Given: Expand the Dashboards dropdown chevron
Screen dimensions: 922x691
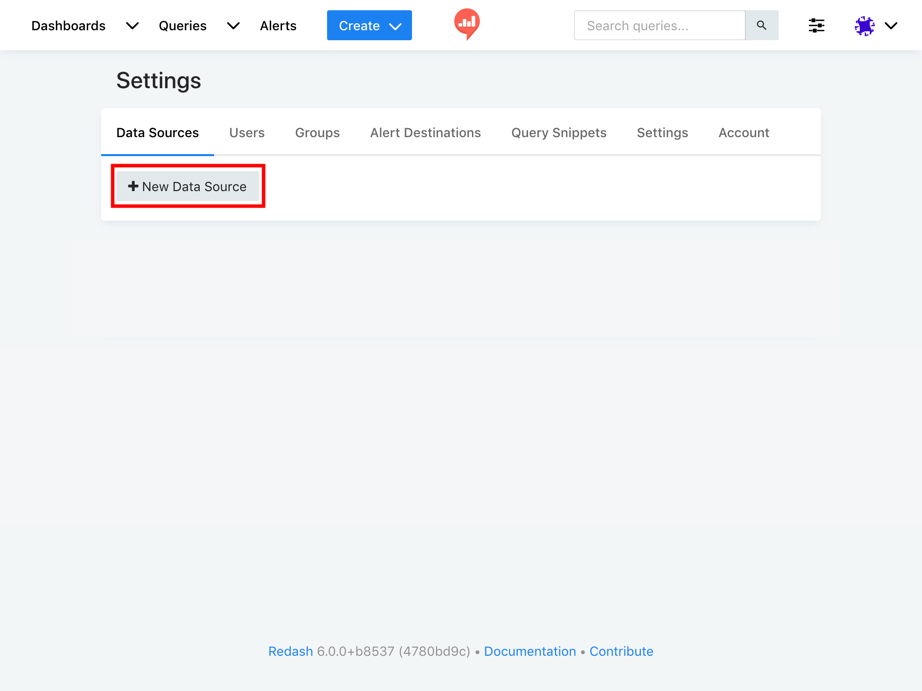Looking at the screenshot, I should 132,26.
